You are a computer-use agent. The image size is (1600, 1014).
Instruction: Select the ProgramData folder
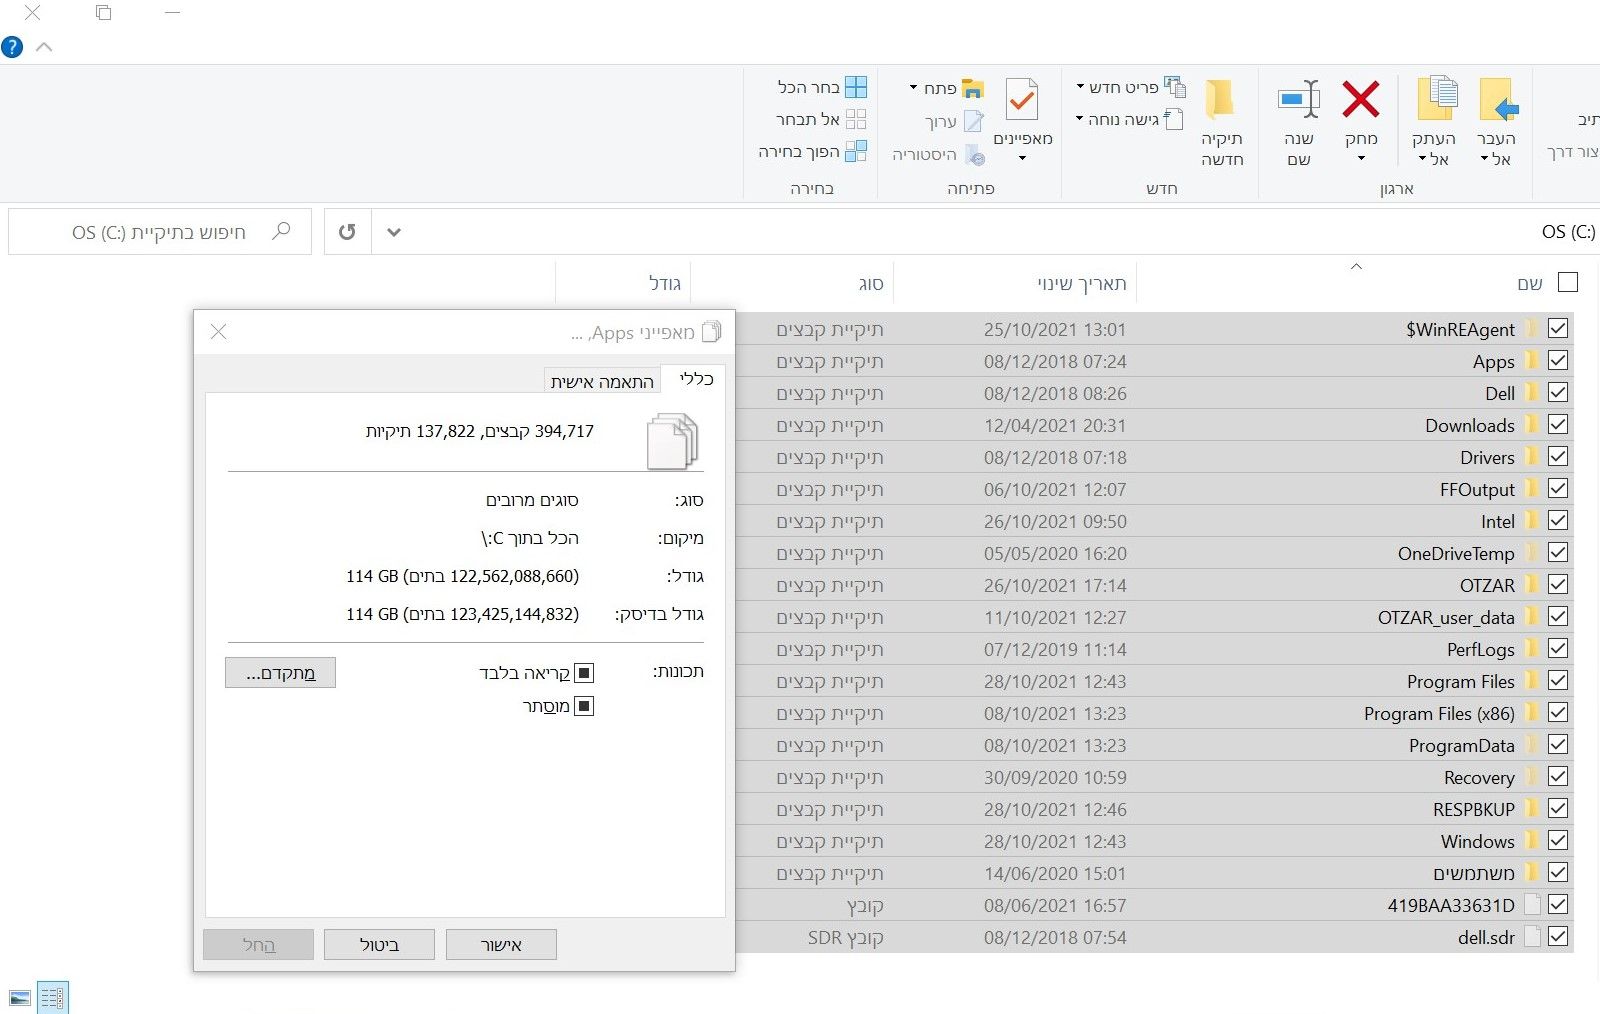(x=1154, y=745)
